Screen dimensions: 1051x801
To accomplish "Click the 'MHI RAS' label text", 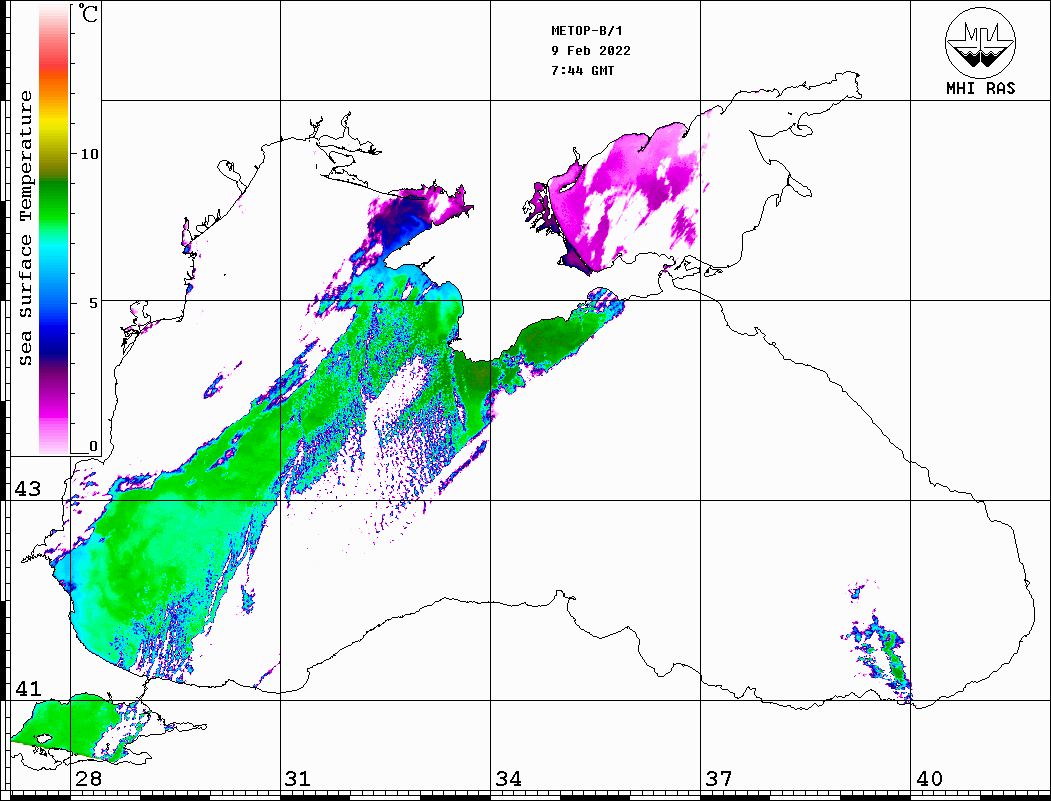I will 980,88.
